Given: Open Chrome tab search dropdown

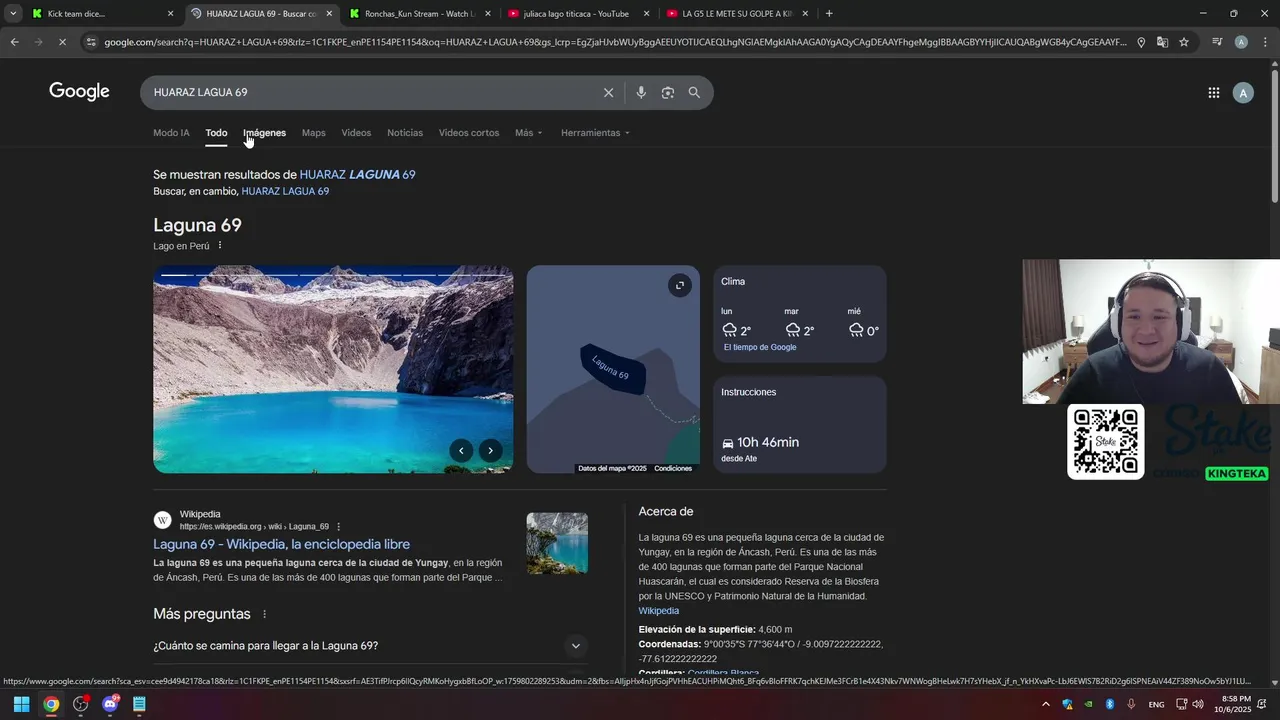Looking at the screenshot, I should tap(13, 14).
